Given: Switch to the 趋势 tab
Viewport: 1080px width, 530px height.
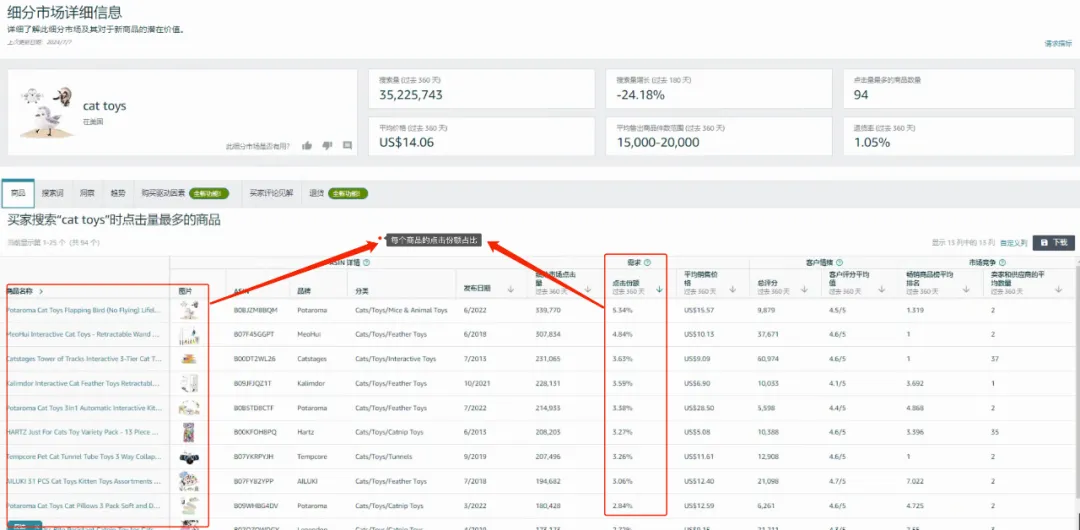Looking at the screenshot, I should pyautogui.click(x=118, y=194).
